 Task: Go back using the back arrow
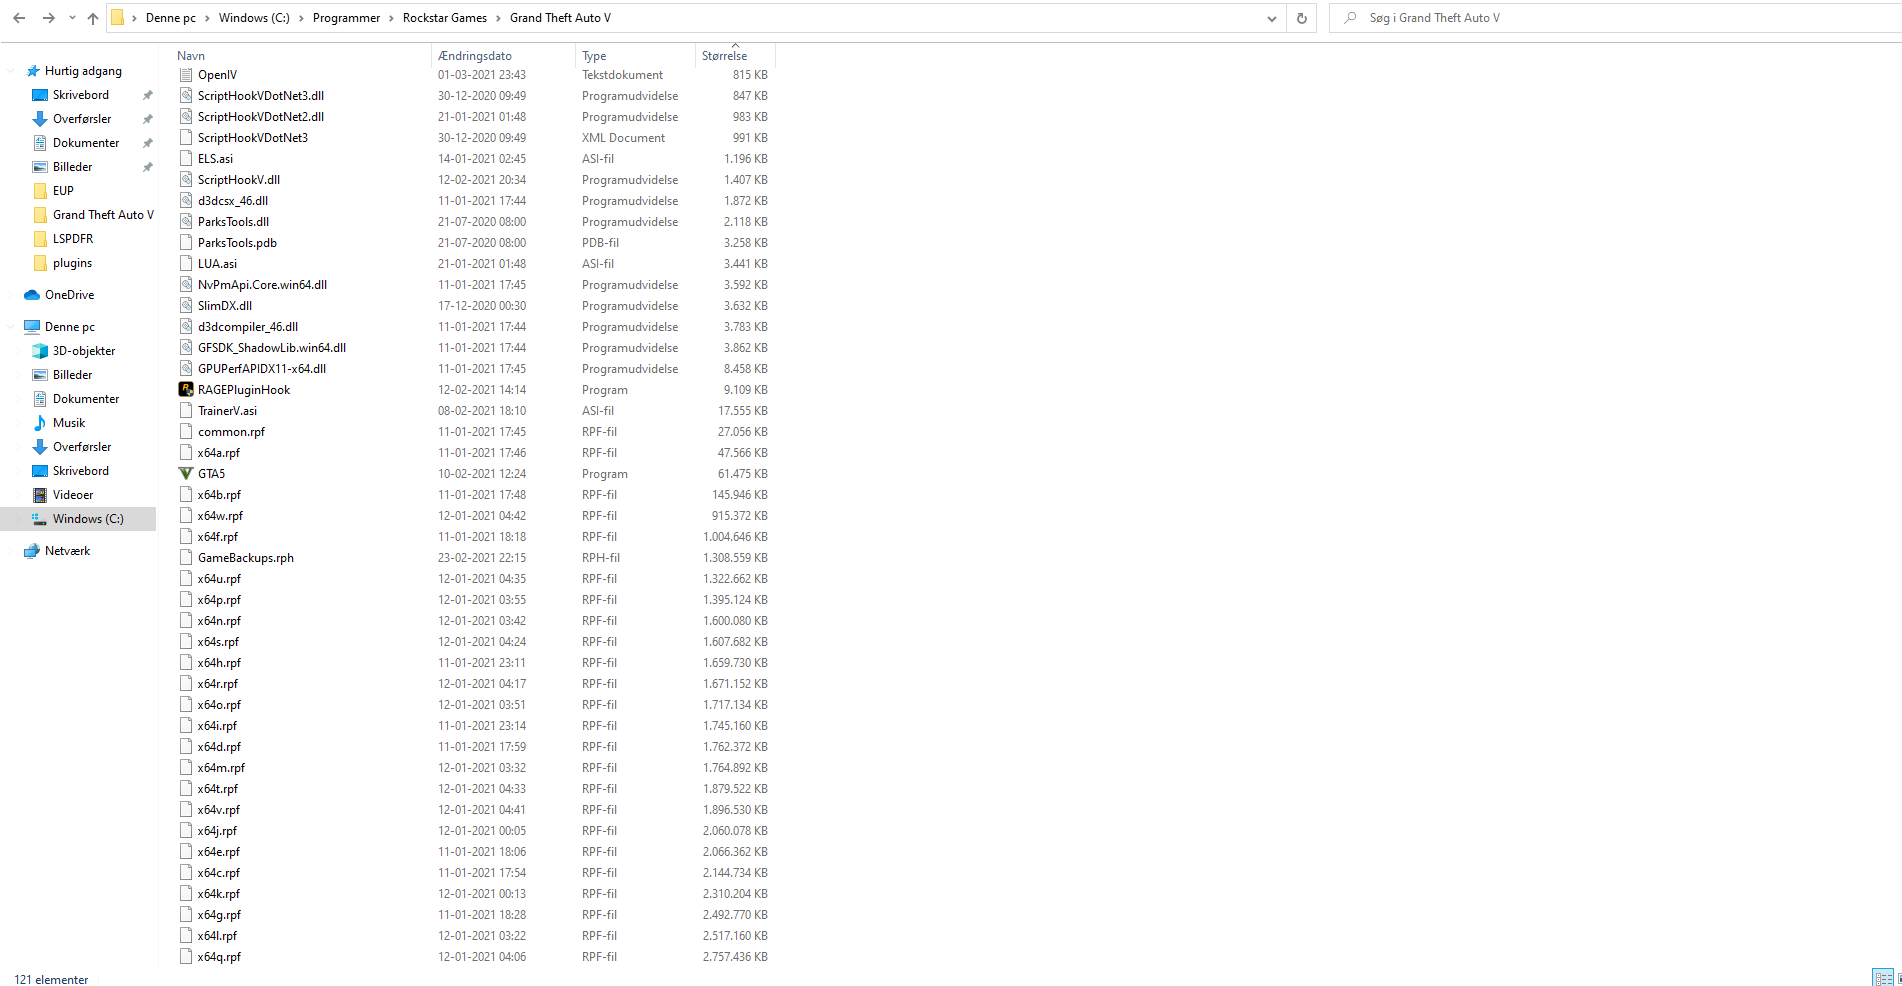[19, 18]
